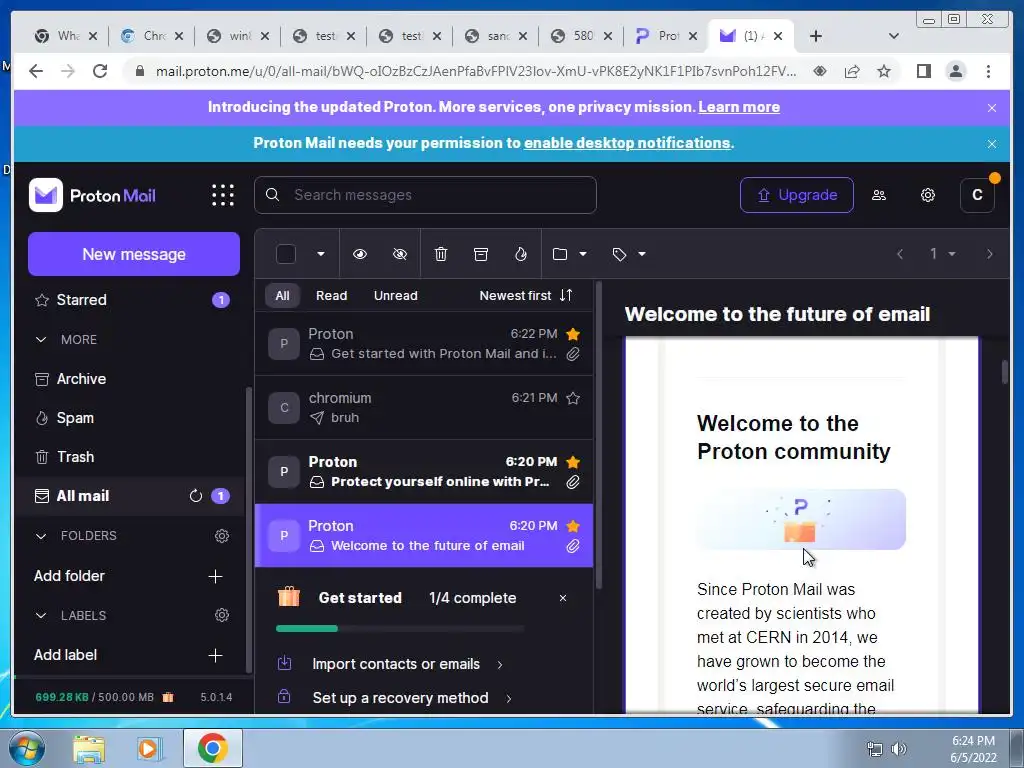Open Windows Explorer from taskbar
Viewport: 1024px width, 768px height.
tap(89, 748)
